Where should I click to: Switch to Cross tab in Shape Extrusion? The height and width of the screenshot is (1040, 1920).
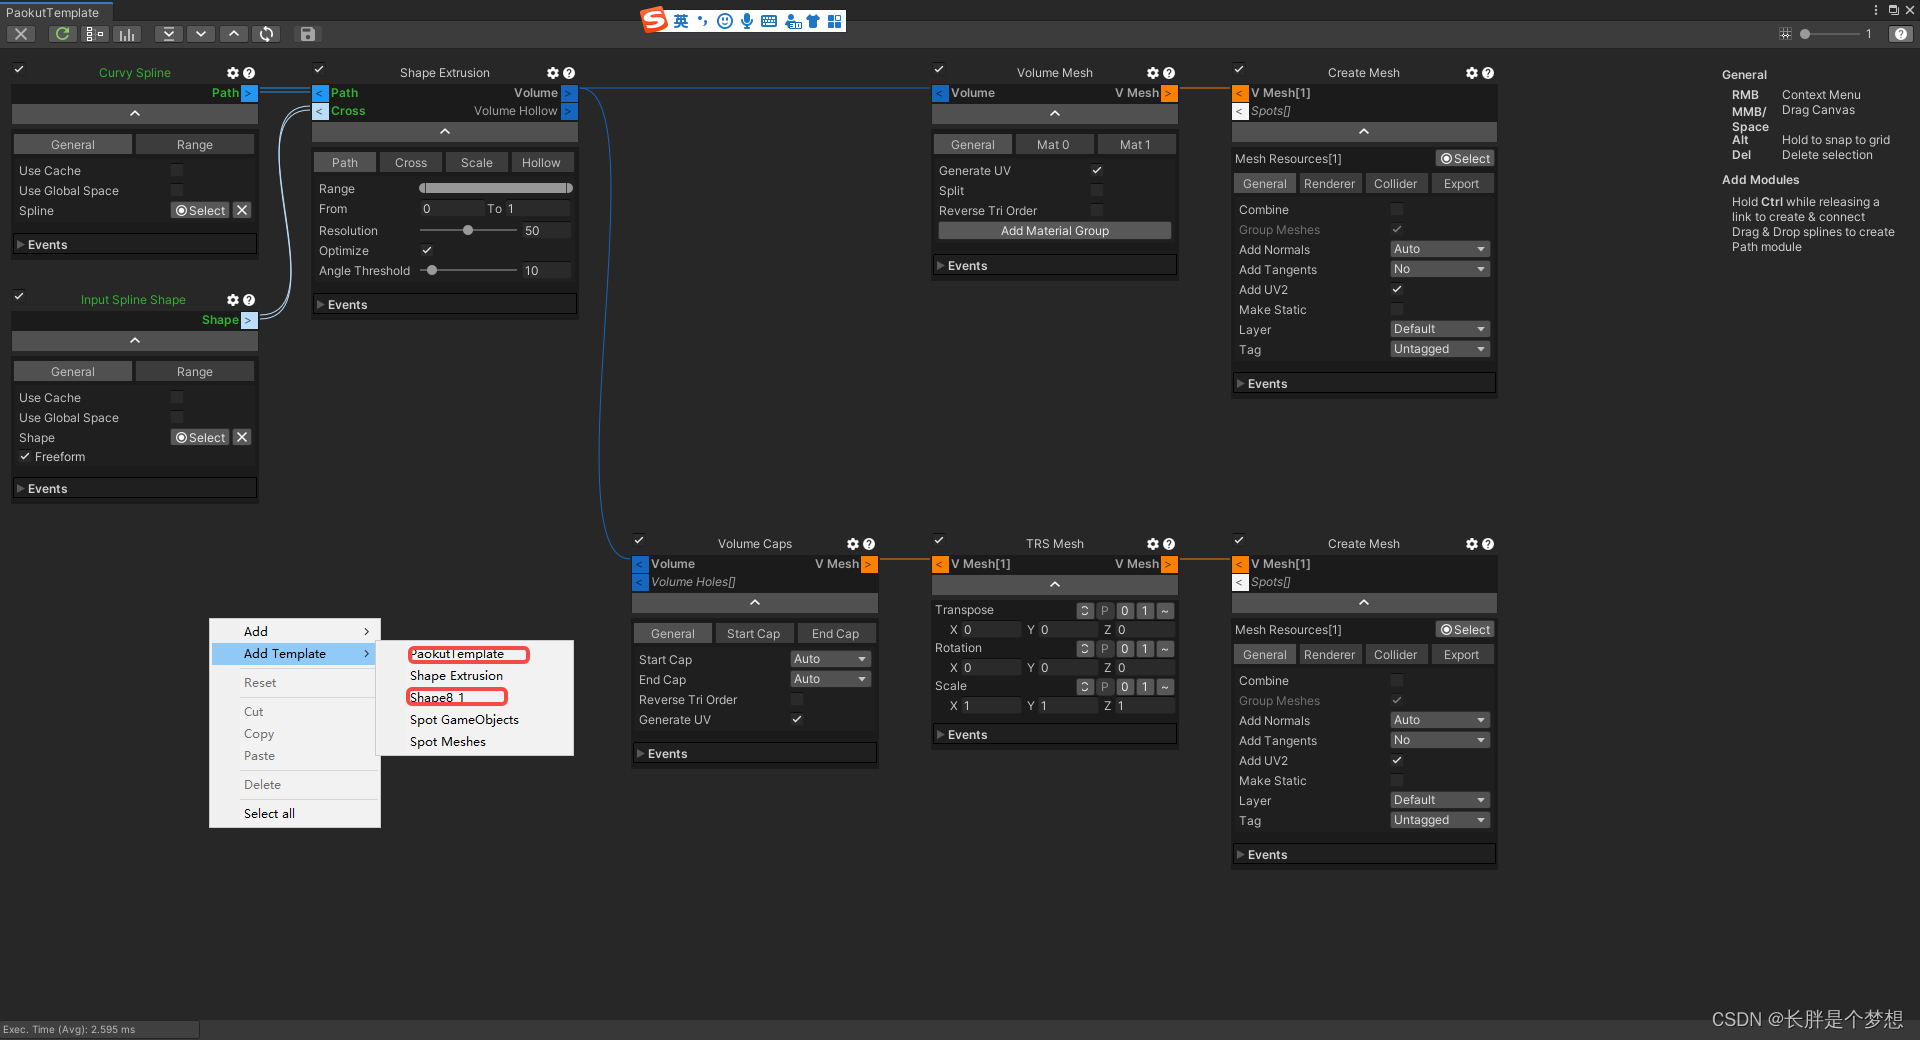(411, 163)
